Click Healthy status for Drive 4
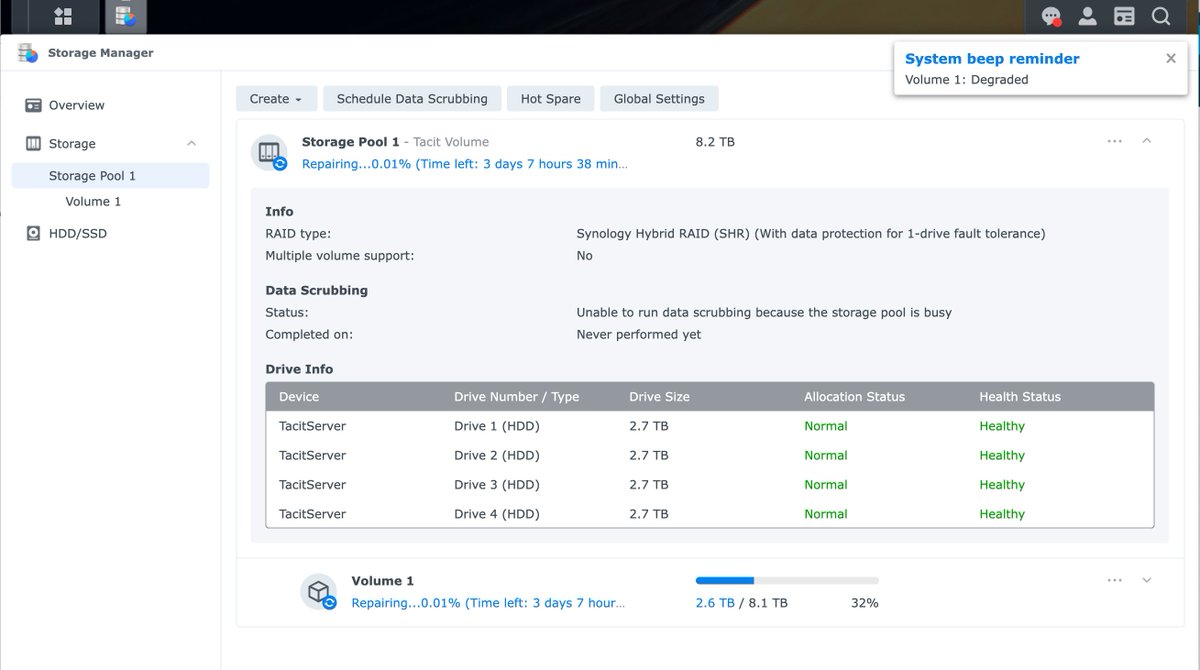The width and height of the screenshot is (1200, 670). point(1002,514)
